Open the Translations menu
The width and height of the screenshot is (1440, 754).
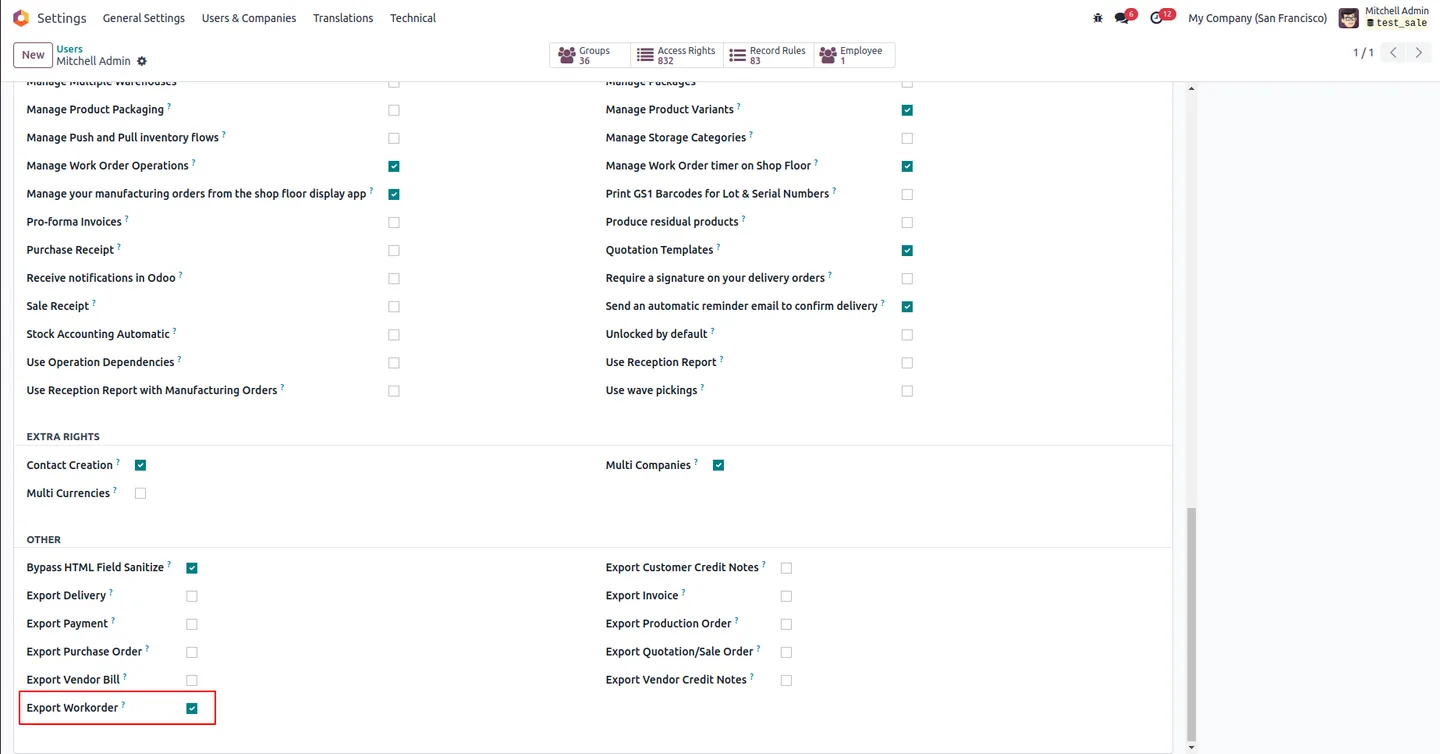click(343, 18)
